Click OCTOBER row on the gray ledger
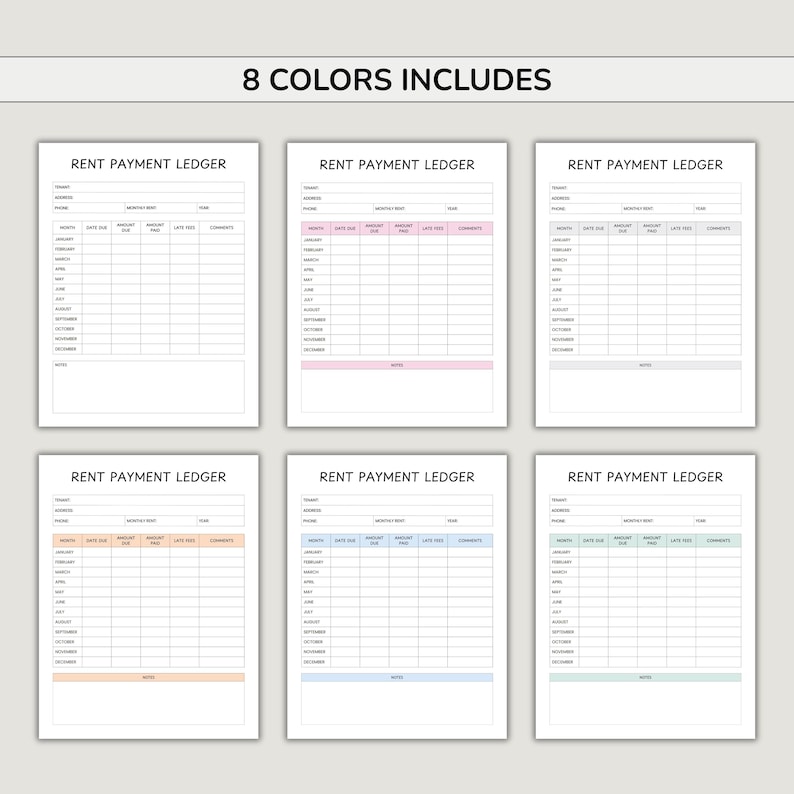Screen dimensions: 794x794 (645, 330)
